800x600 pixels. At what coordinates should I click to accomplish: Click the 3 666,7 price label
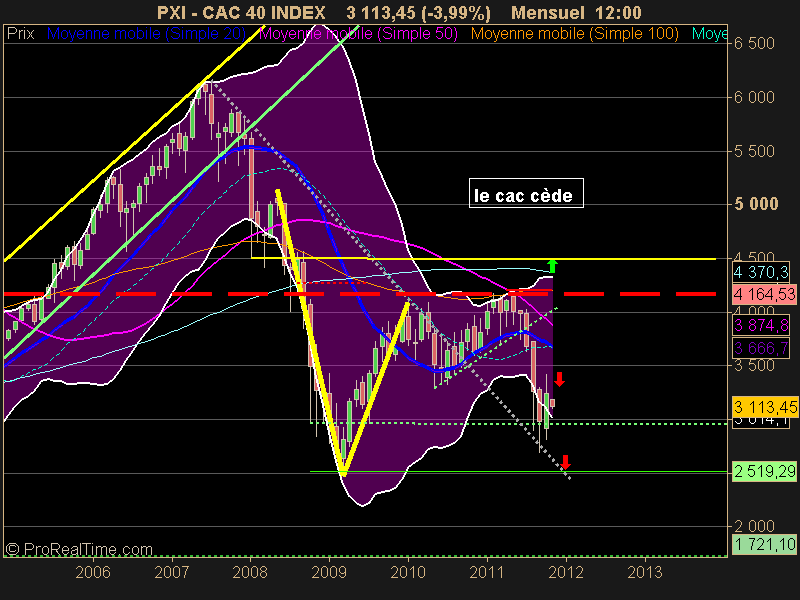(x=761, y=348)
